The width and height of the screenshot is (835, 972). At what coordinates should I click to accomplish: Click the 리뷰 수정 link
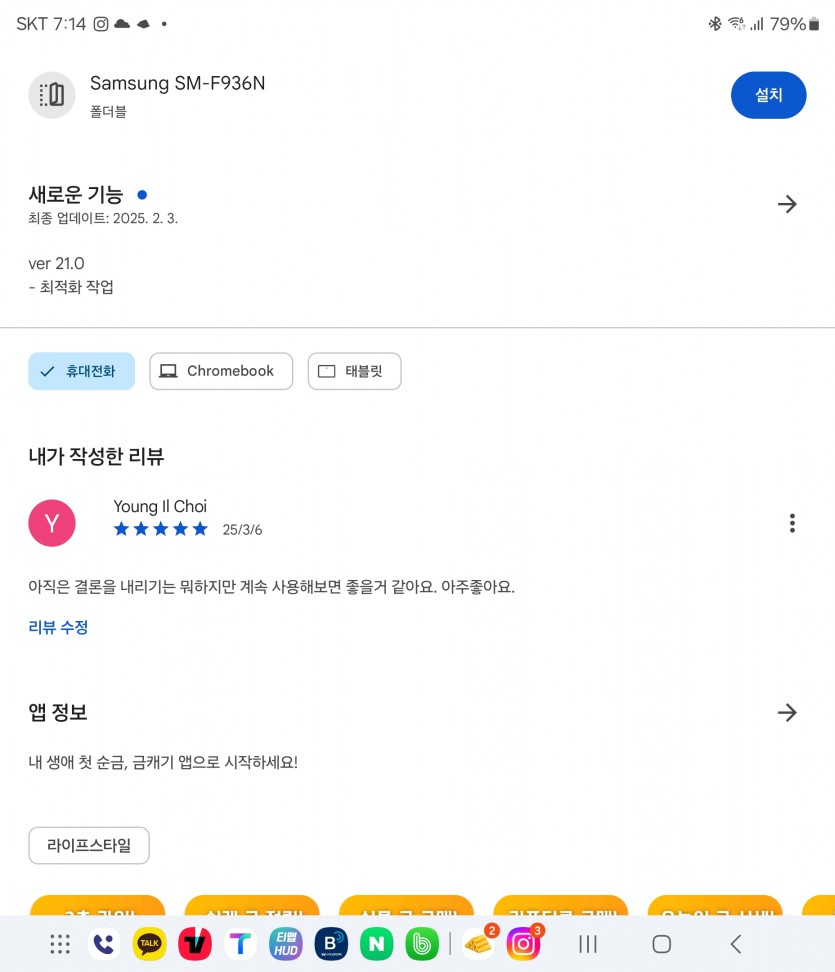coord(58,627)
